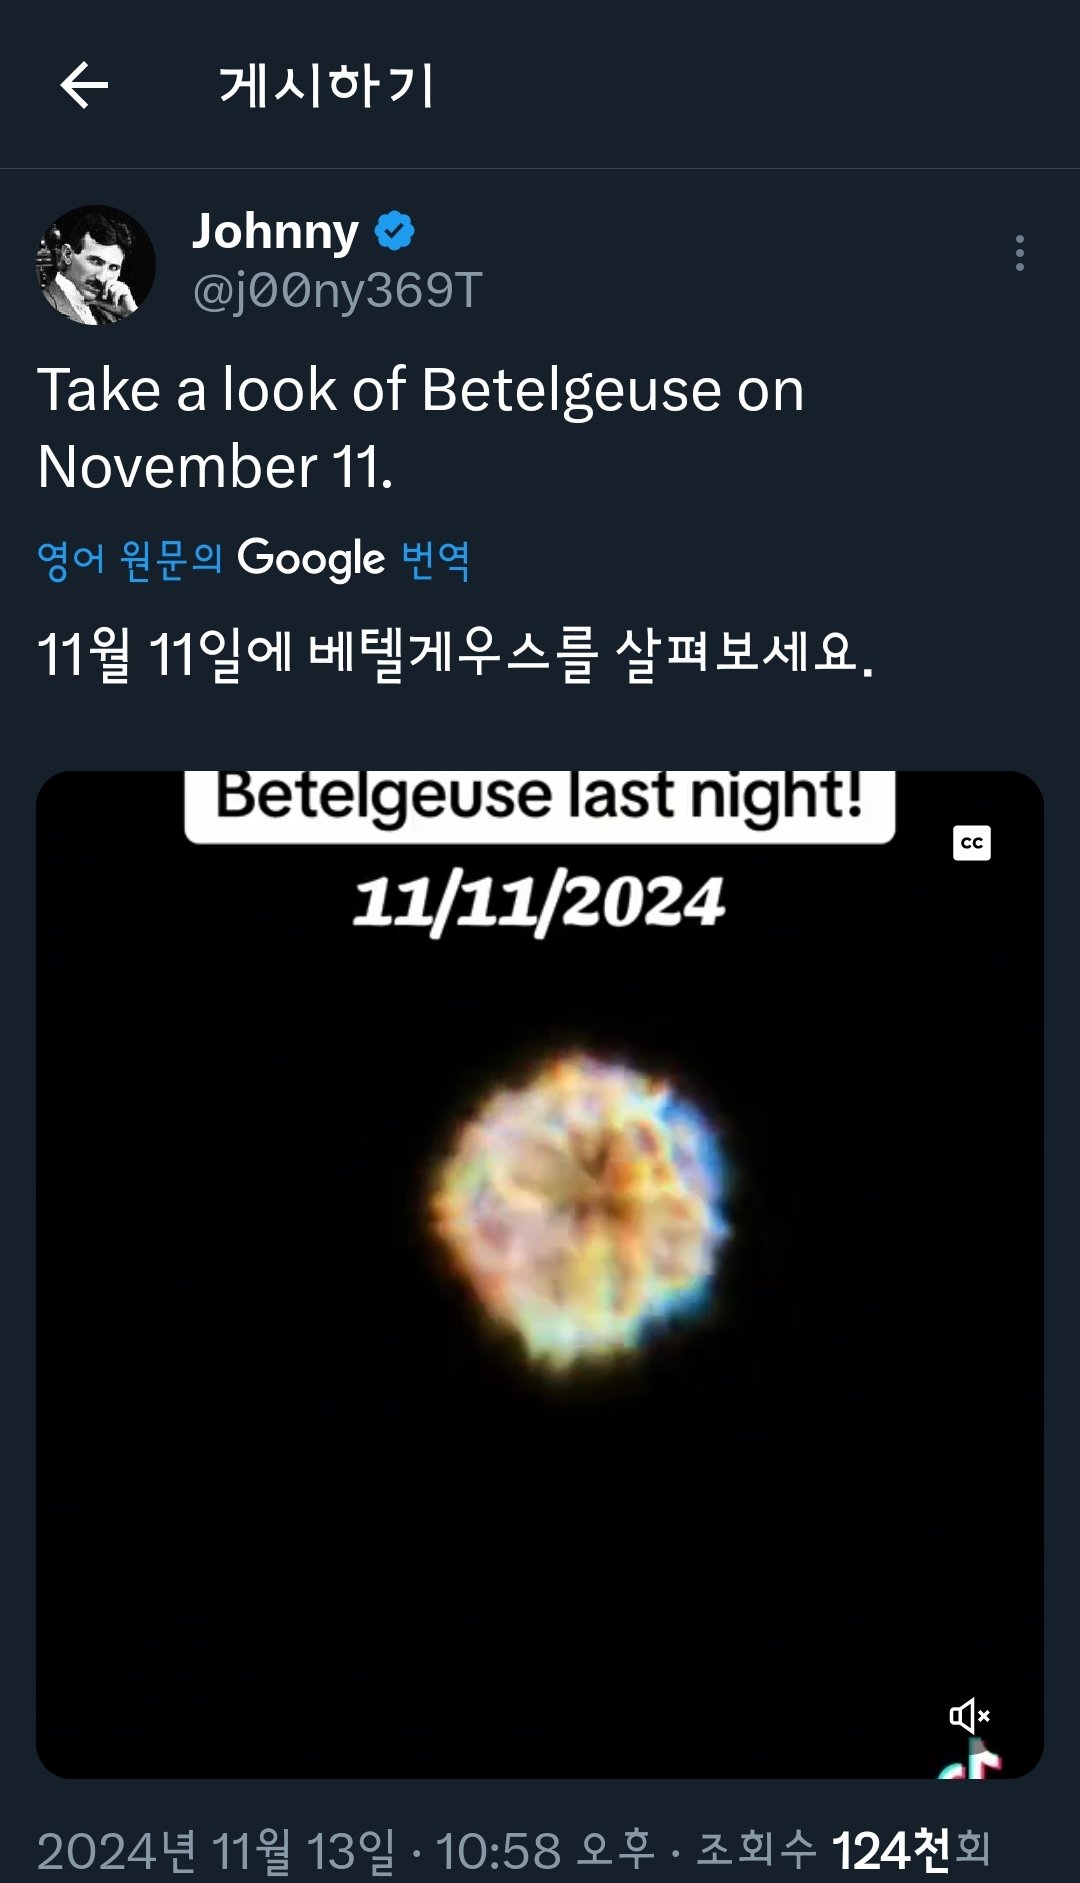Tap the 게시하기 header title
Screen dimensions: 1080x1883
click(x=326, y=85)
